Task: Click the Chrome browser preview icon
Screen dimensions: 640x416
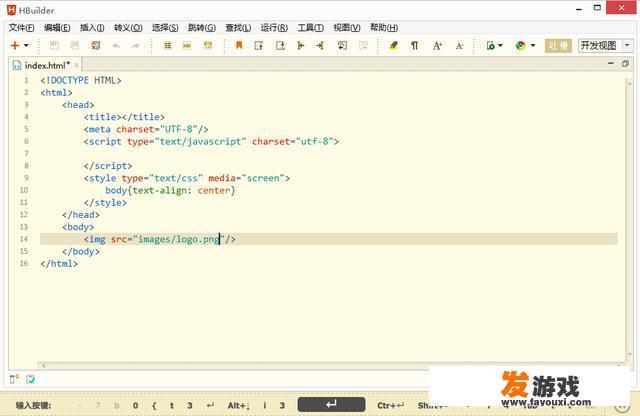Action: point(520,45)
